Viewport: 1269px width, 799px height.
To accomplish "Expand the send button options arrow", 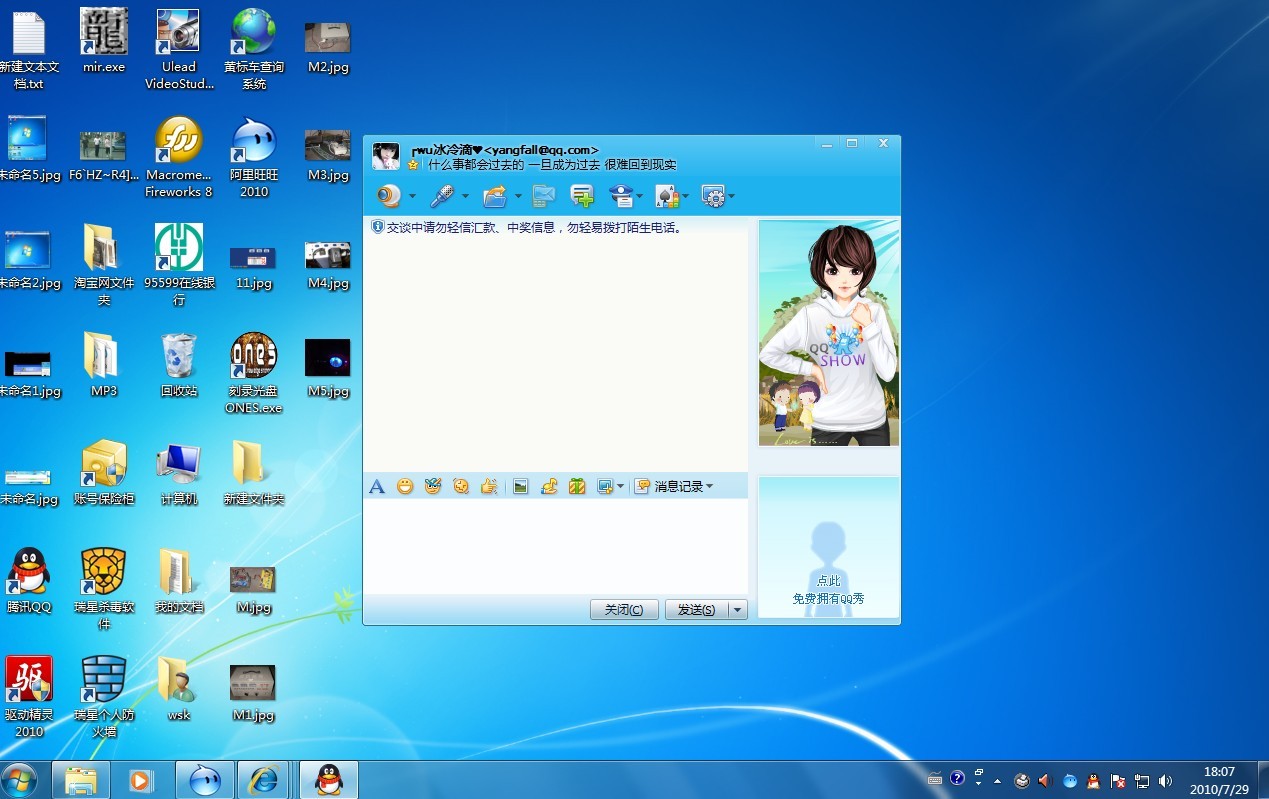I will coord(738,610).
